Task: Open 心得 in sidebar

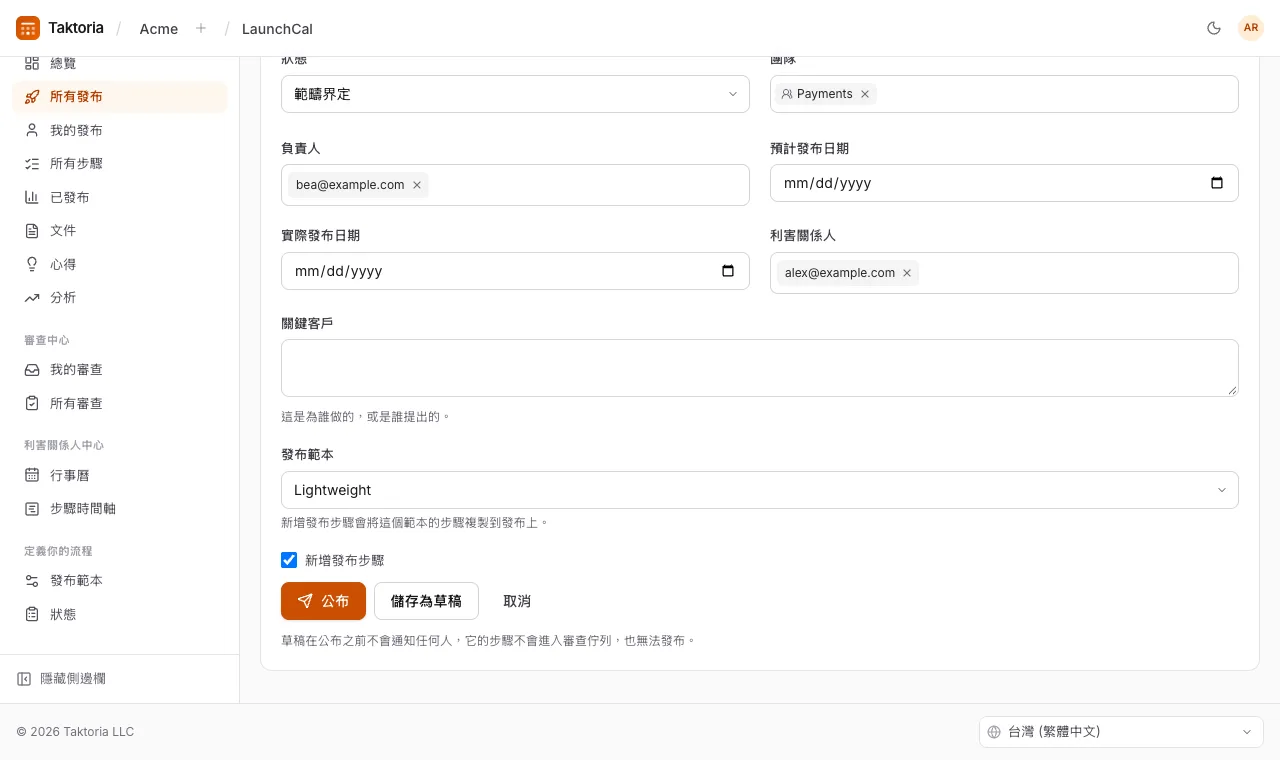Action: tap(120, 264)
